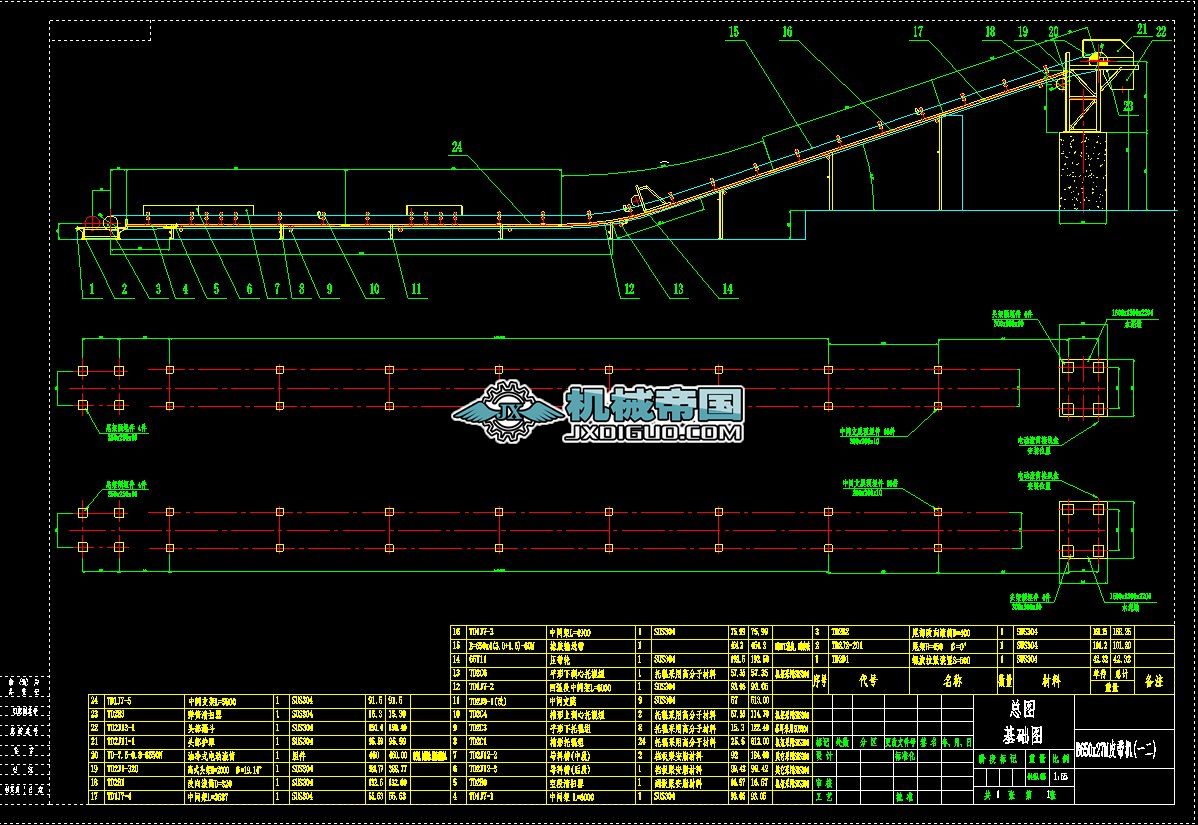The image size is (1198, 825).
Task: Click the 备注 column header
Action: click(1154, 680)
